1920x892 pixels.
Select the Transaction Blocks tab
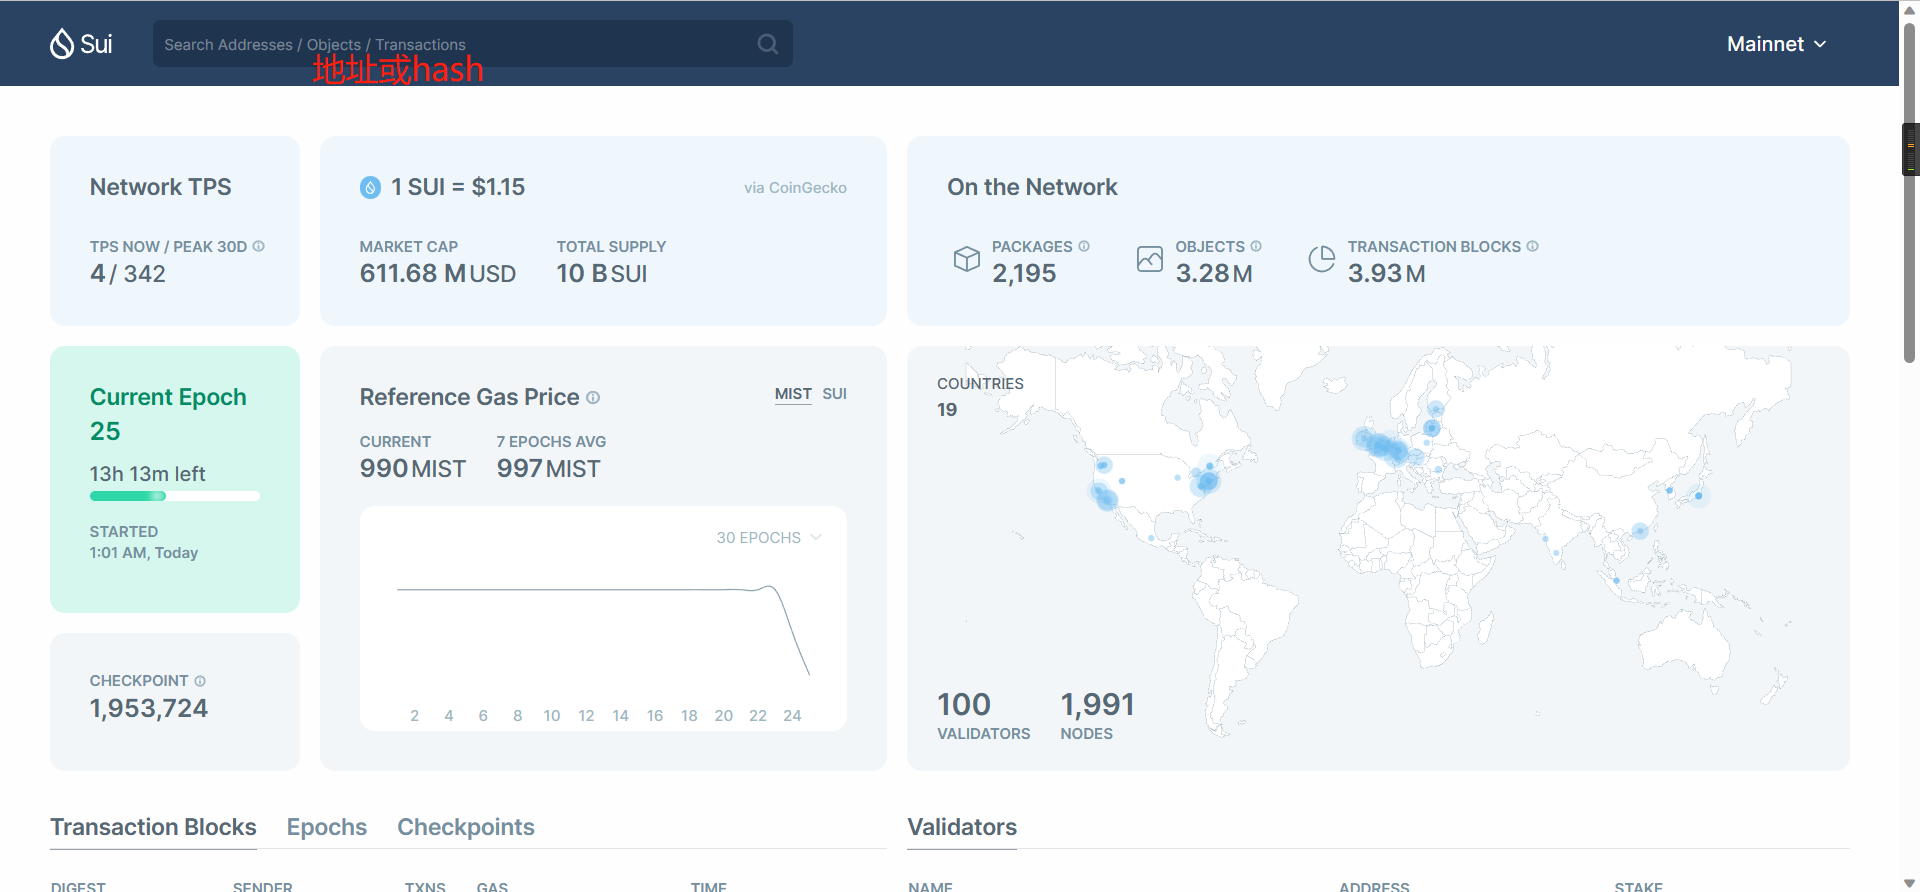point(153,827)
